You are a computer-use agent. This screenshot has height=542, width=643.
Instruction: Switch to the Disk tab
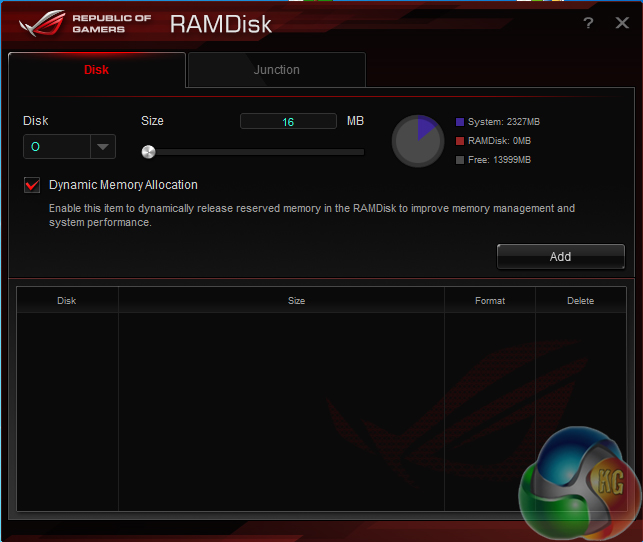point(96,70)
